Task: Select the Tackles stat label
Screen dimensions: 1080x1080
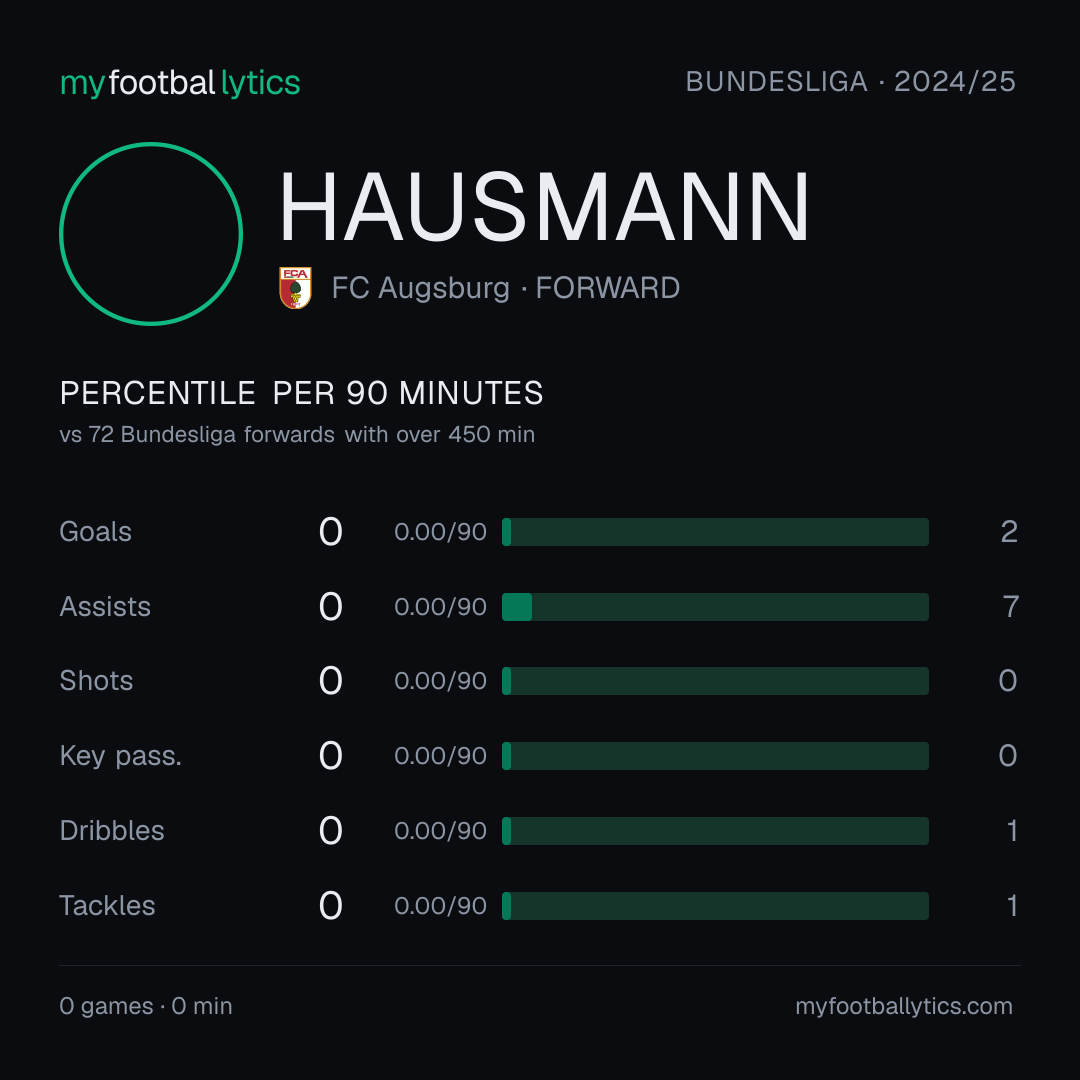Action: (107, 906)
